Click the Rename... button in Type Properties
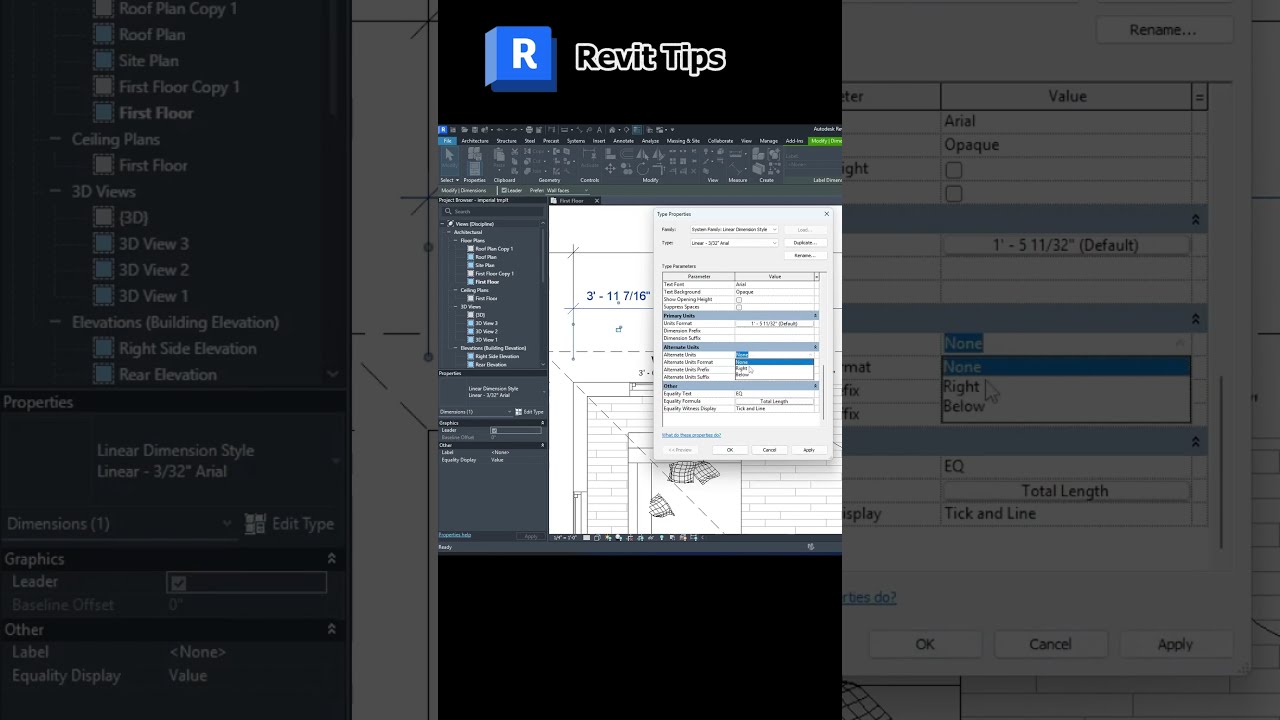 [x=806, y=255]
